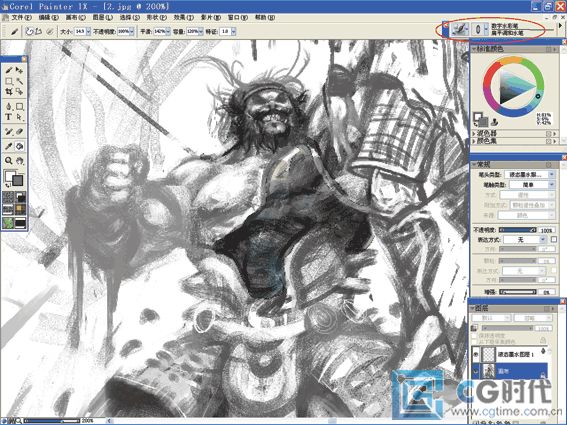This screenshot has width=567, height=425.
Task: Select the Text tool
Action: [x=9, y=117]
